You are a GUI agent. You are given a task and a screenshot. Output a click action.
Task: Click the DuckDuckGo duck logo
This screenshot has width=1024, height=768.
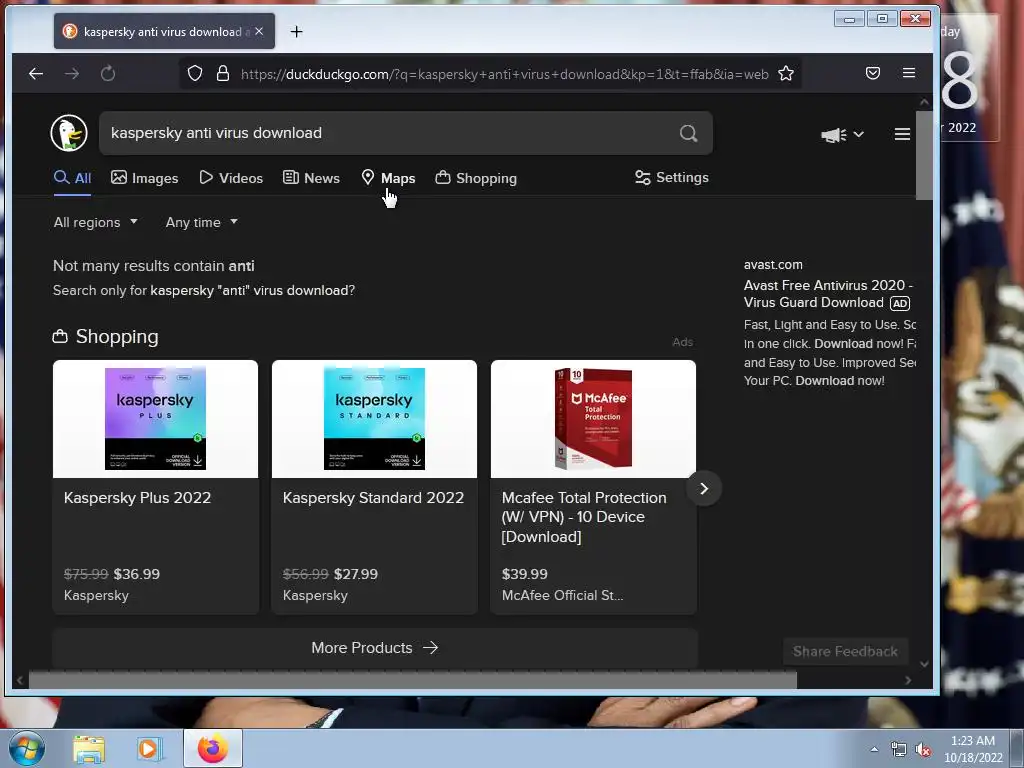pyautogui.click(x=69, y=133)
